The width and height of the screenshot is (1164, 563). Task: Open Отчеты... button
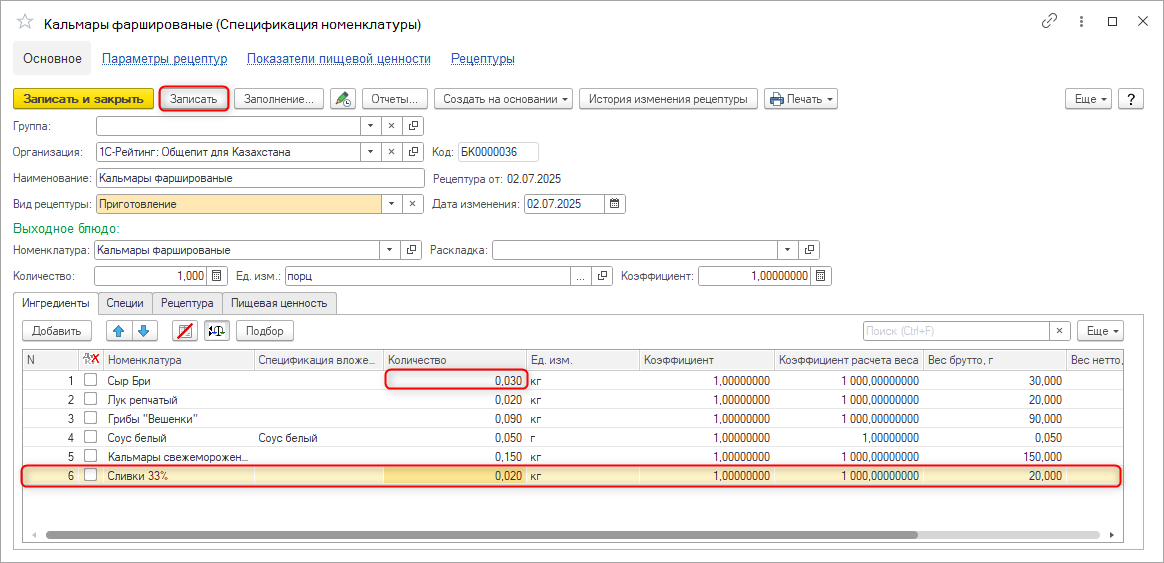395,99
